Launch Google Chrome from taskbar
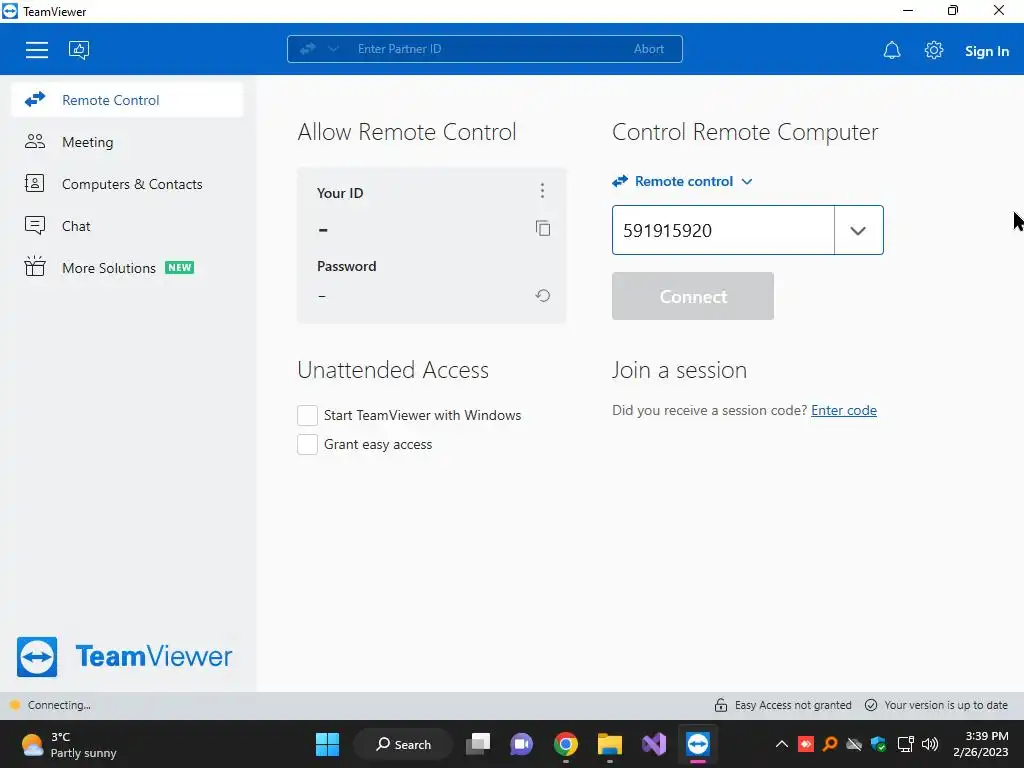The image size is (1024, 768). click(x=566, y=744)
